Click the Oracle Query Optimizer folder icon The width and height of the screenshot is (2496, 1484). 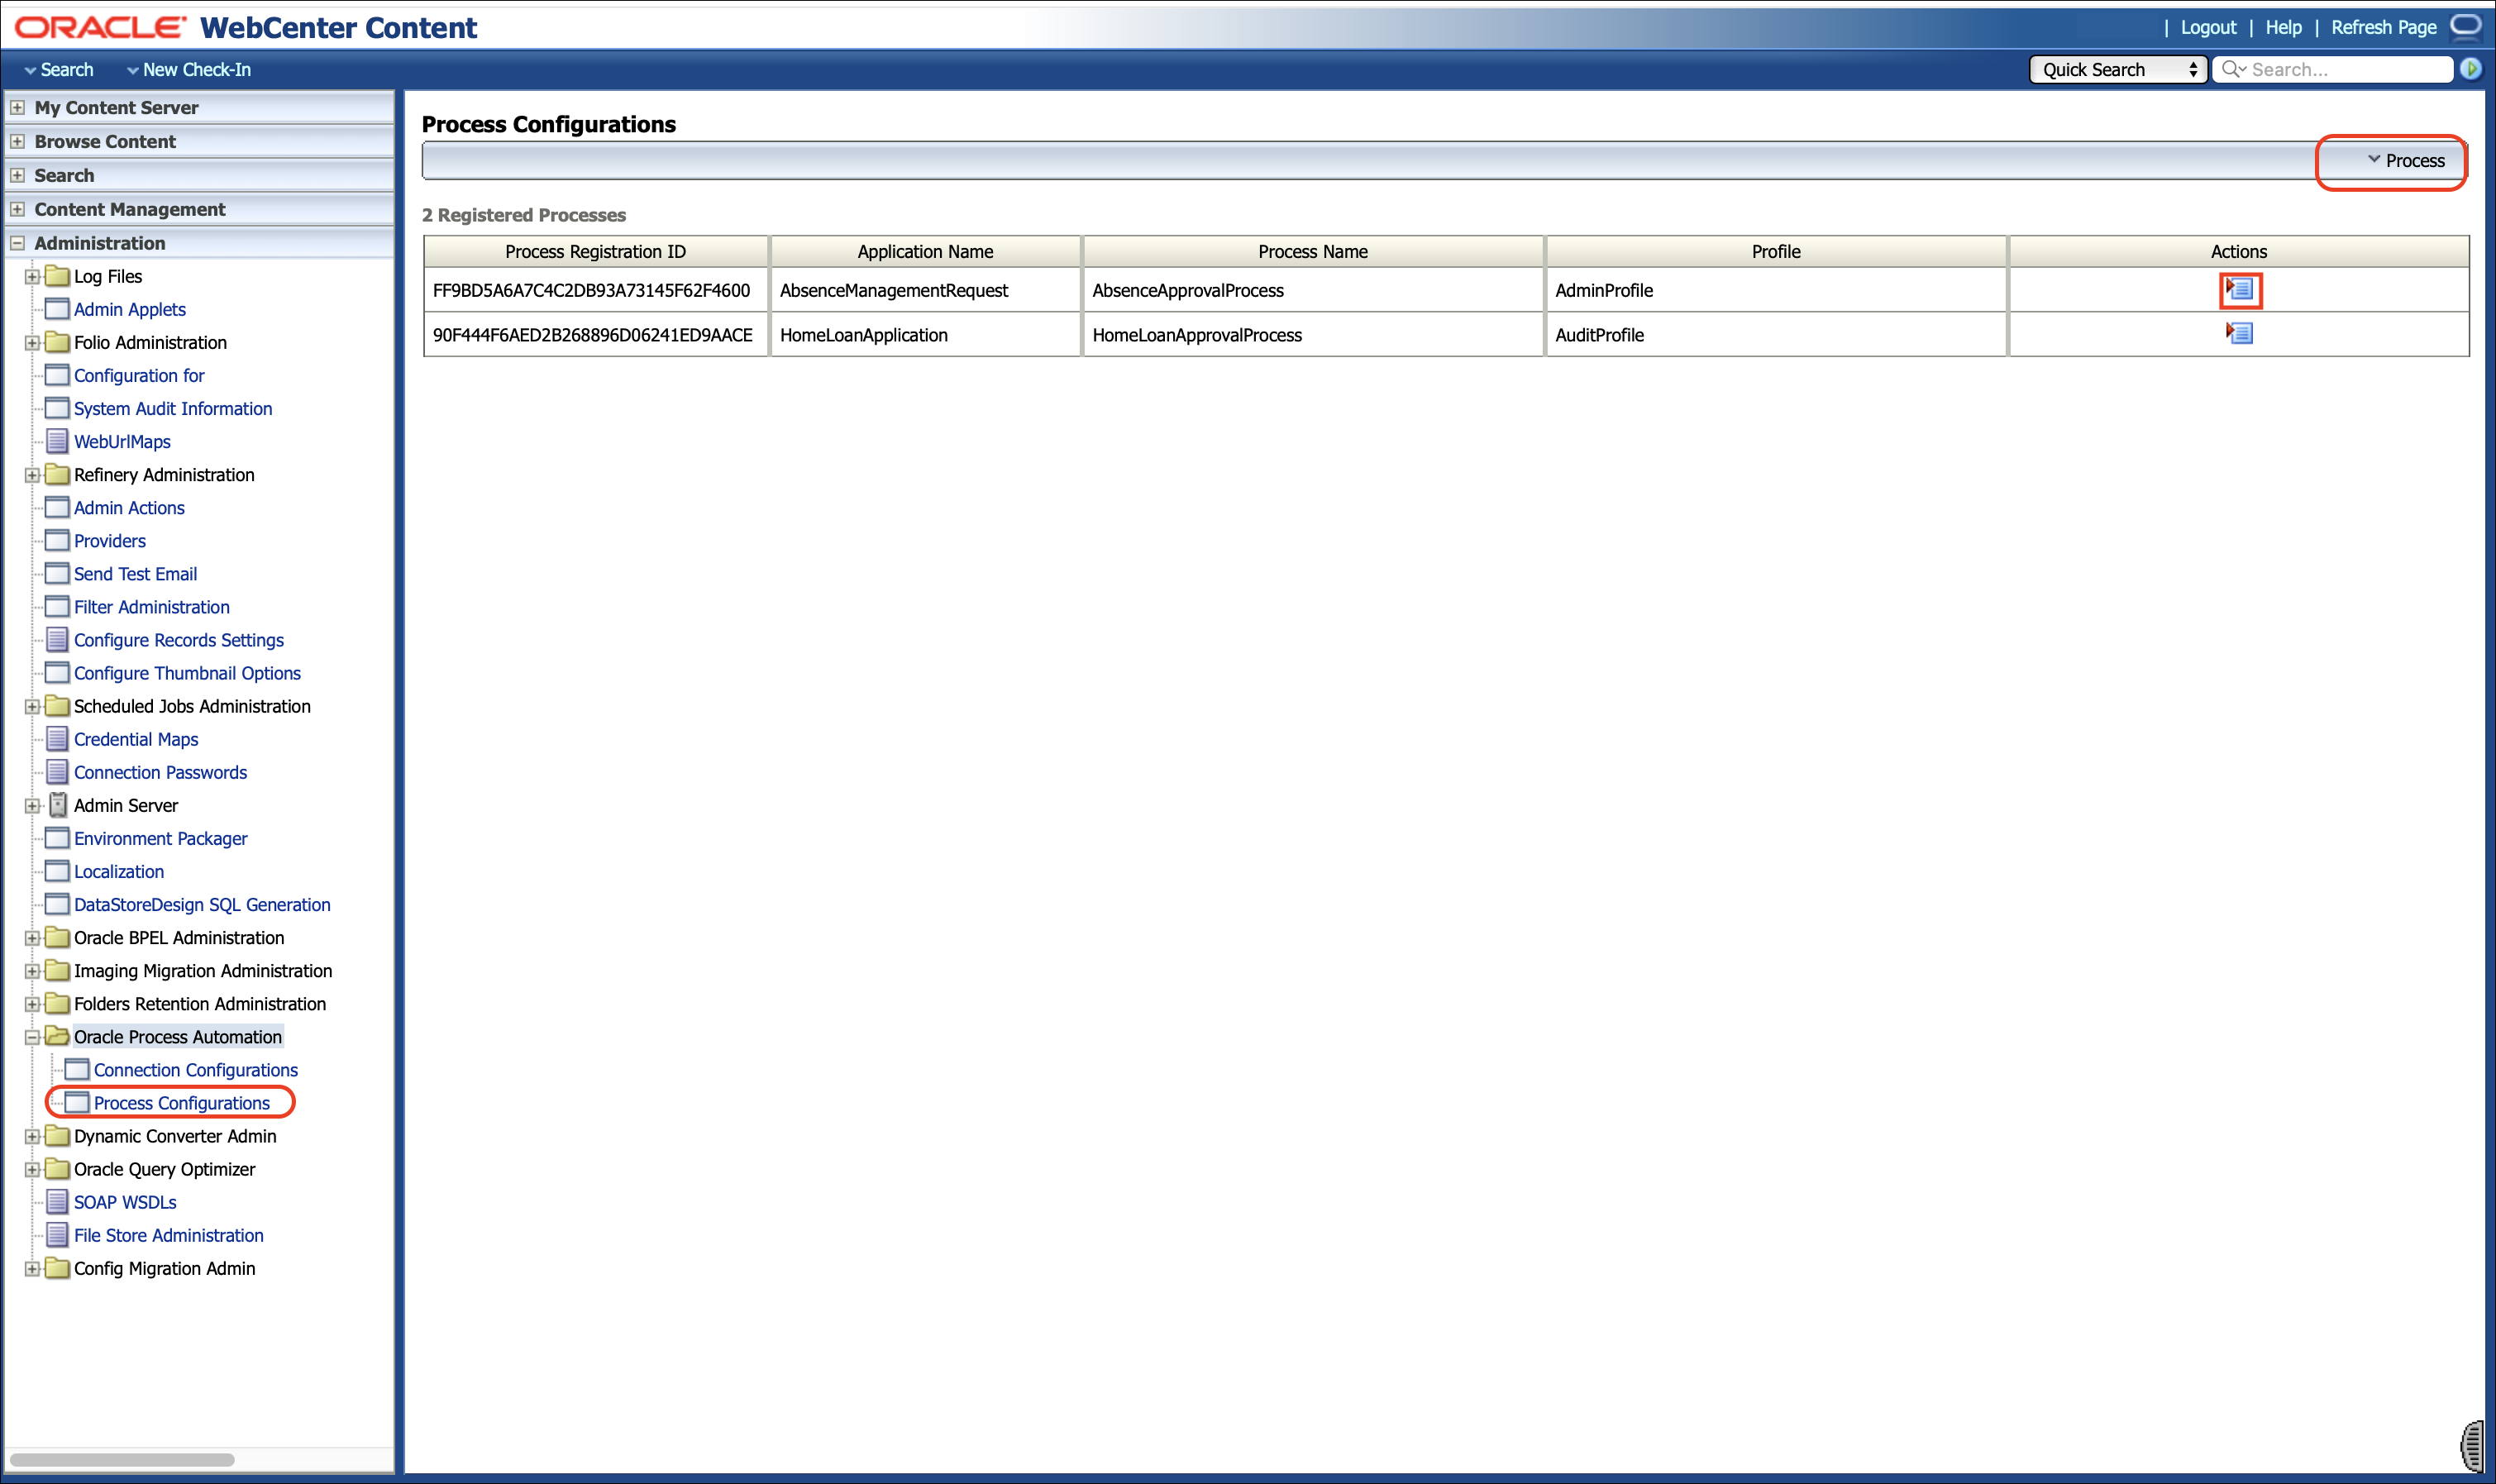pos(58,1169)
